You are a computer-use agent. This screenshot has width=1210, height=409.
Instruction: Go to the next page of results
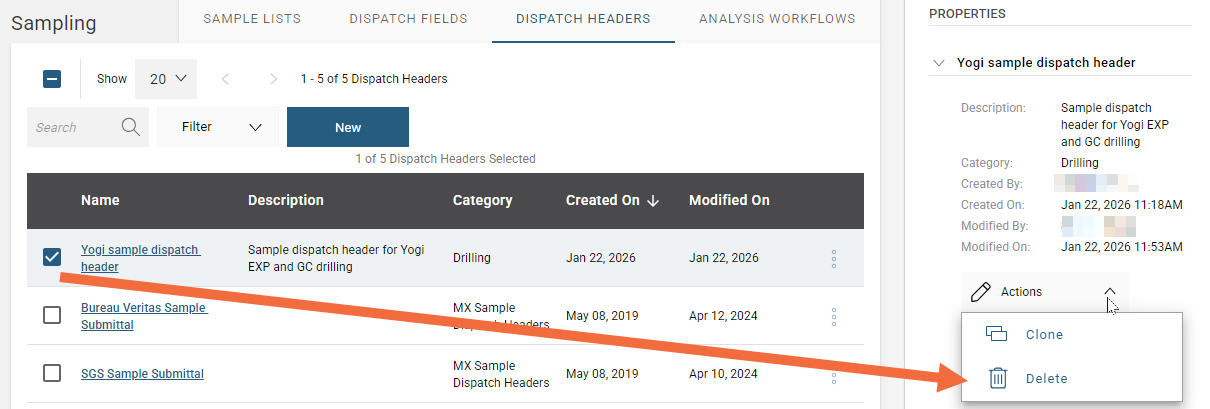(273, 79)
